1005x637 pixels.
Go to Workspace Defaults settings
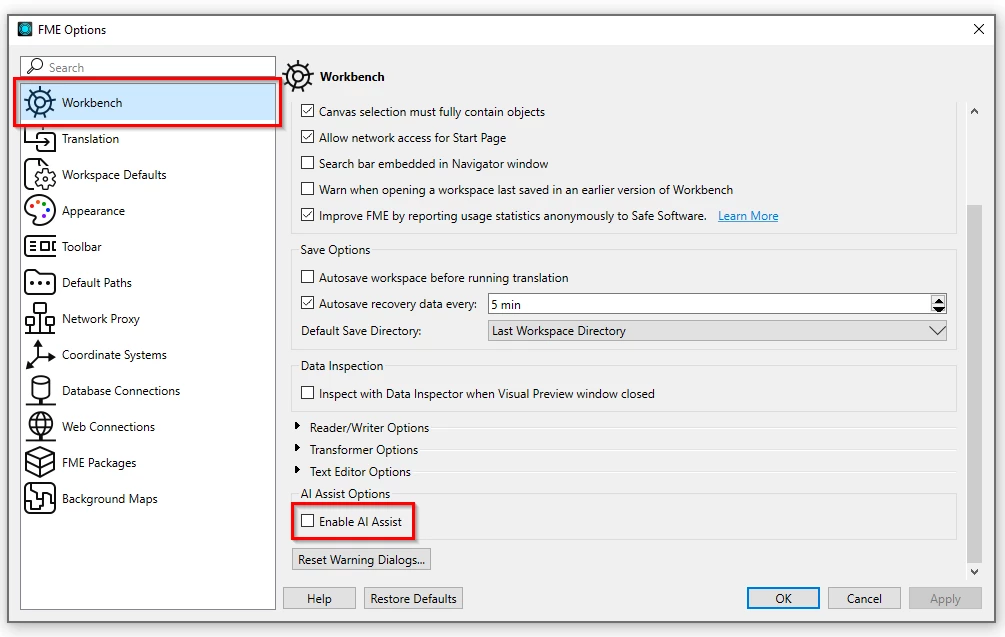114,175
